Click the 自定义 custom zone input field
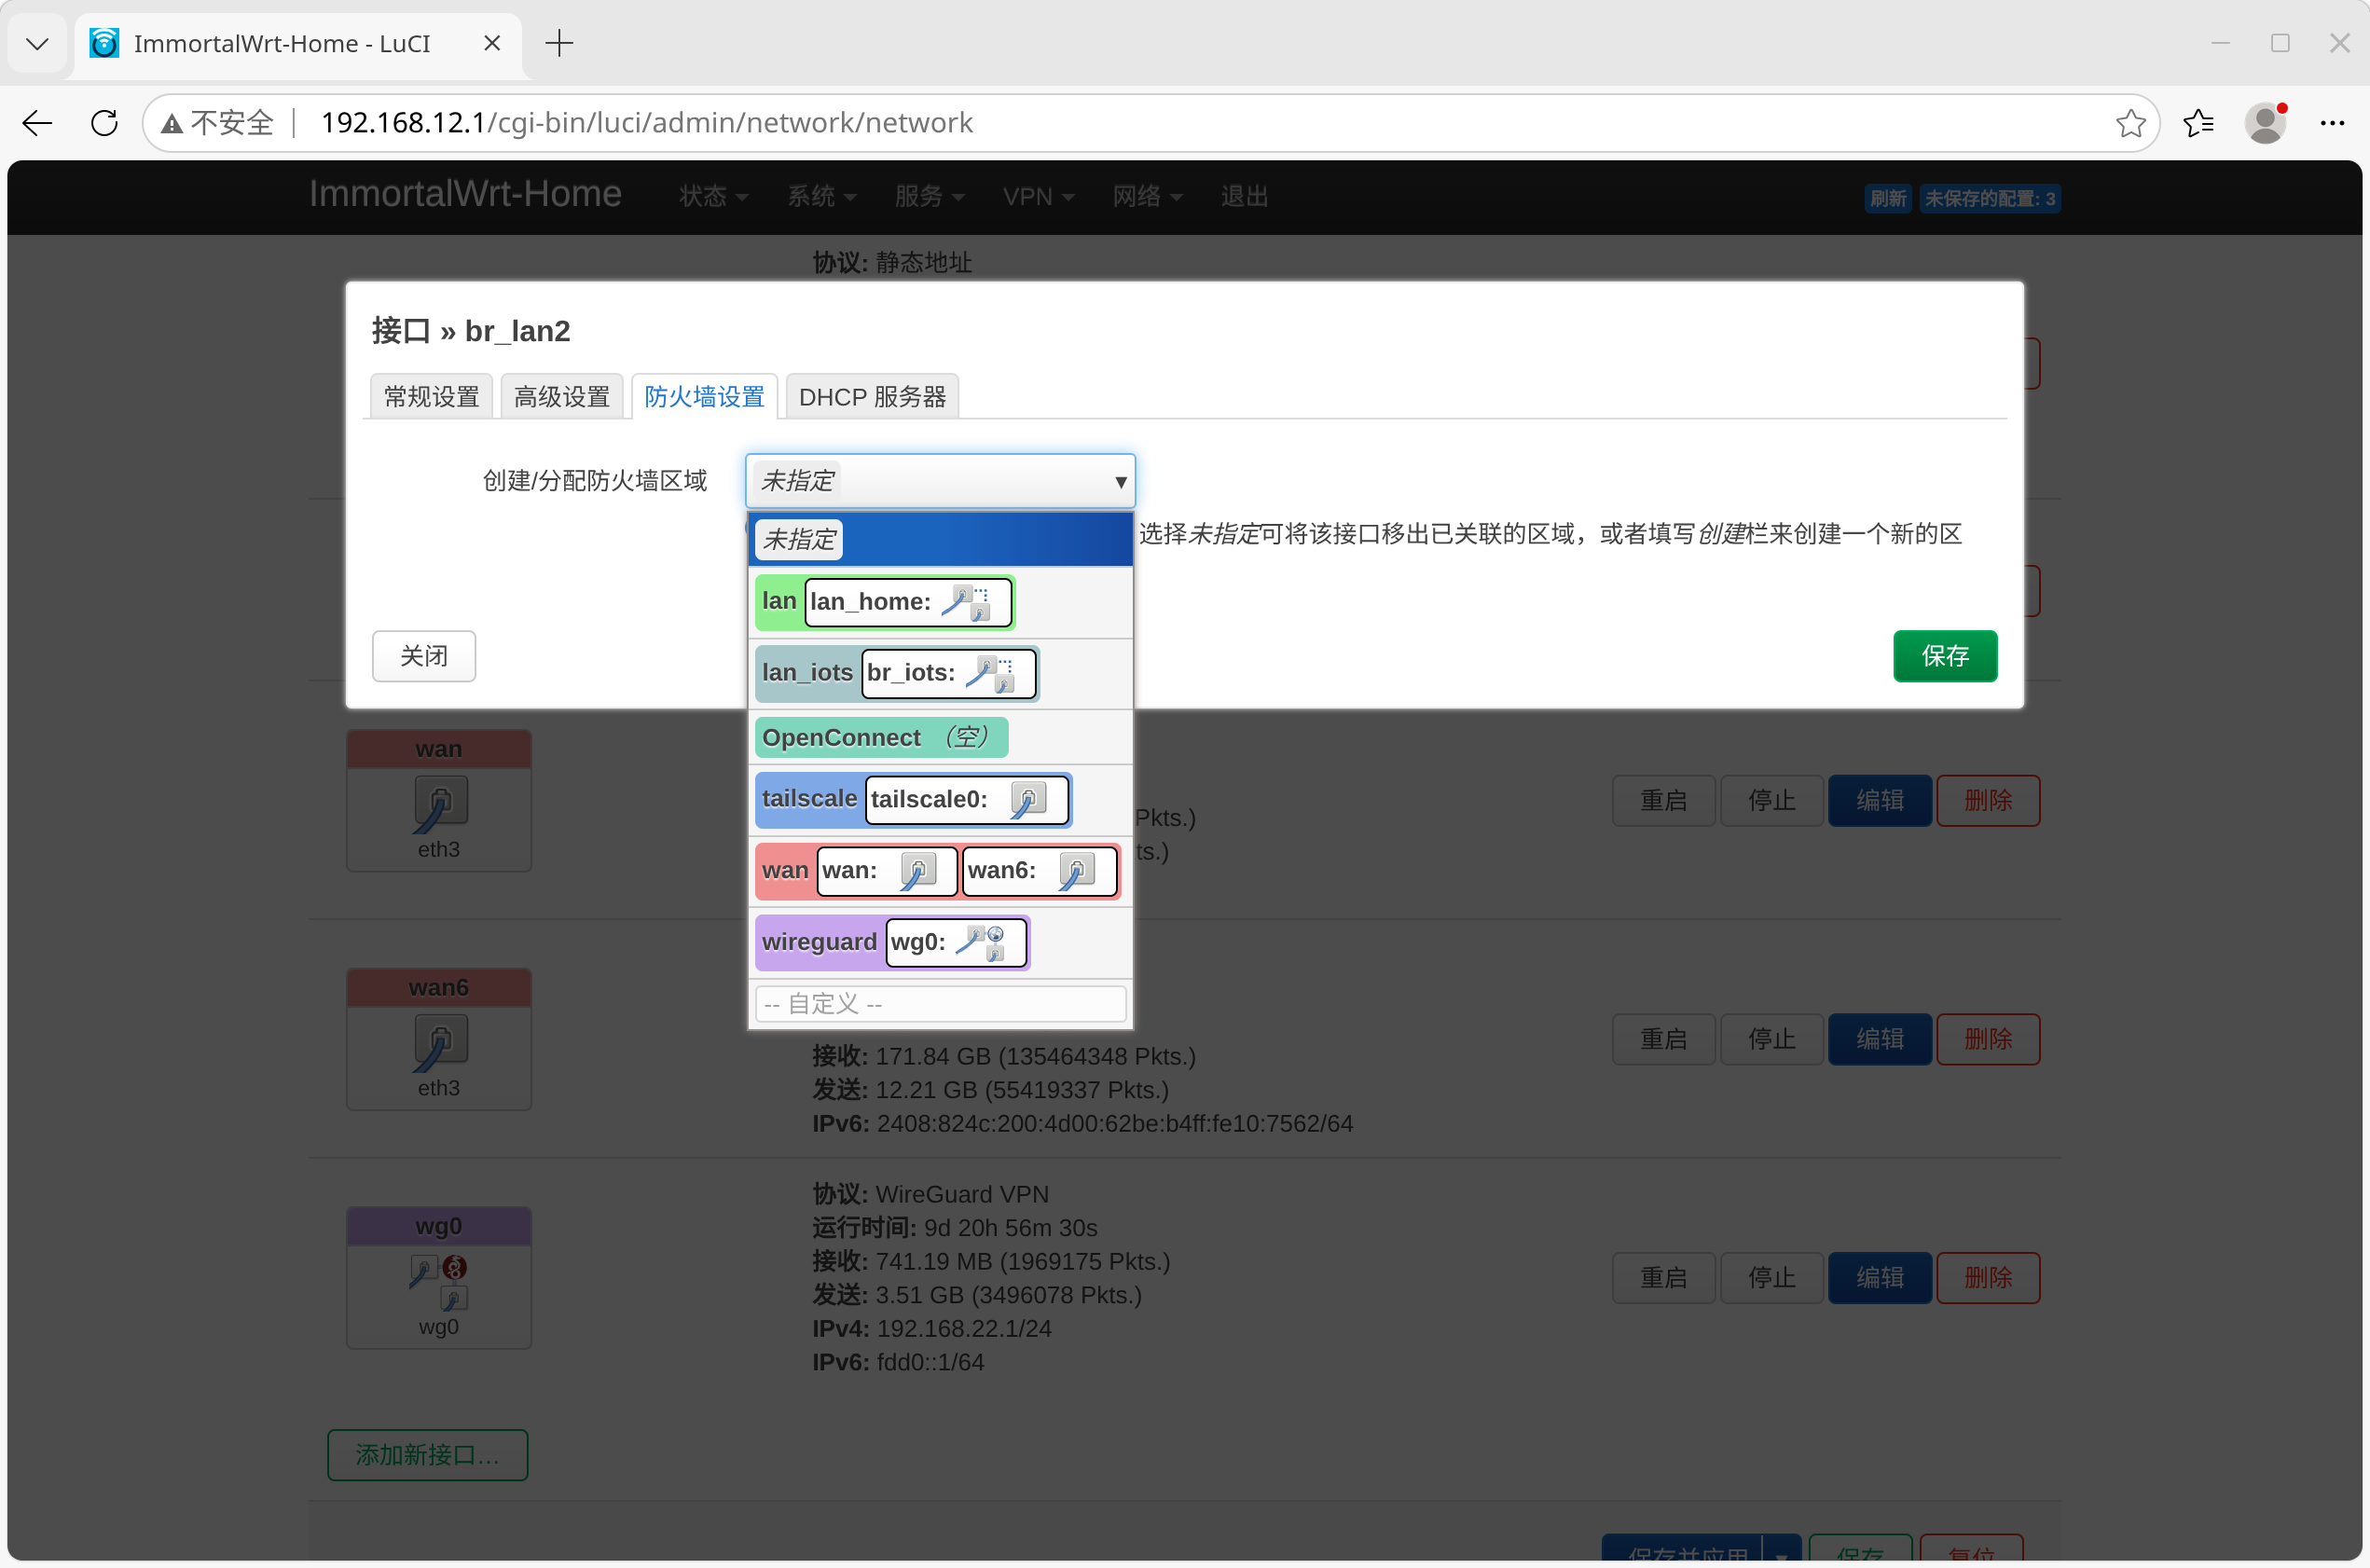Viewport: 2370px width, 1568px height. click(x=940, y=1004)
